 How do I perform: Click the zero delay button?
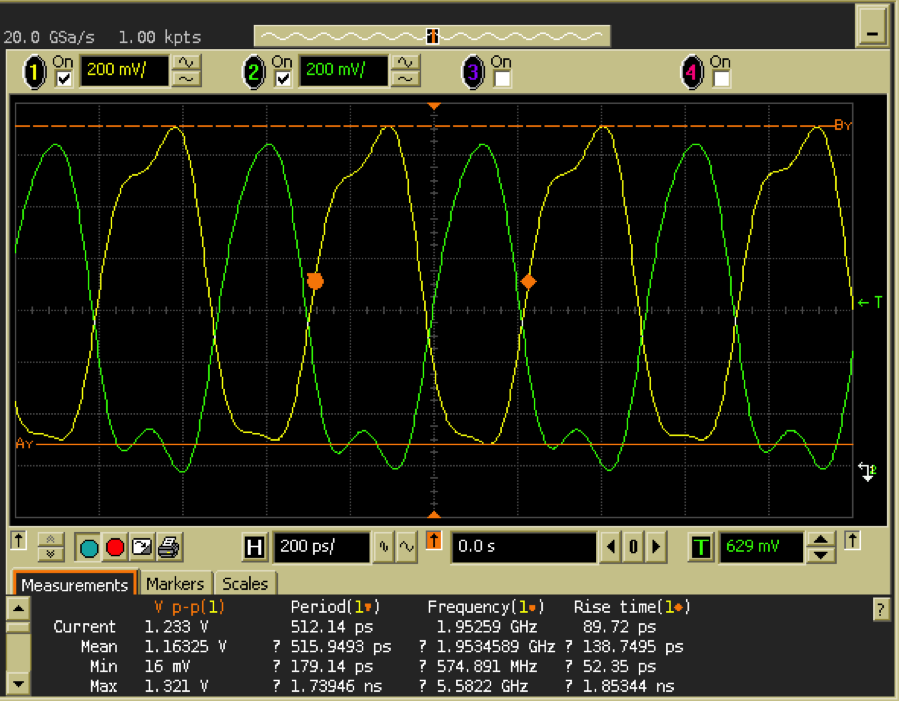click(633, 547)
